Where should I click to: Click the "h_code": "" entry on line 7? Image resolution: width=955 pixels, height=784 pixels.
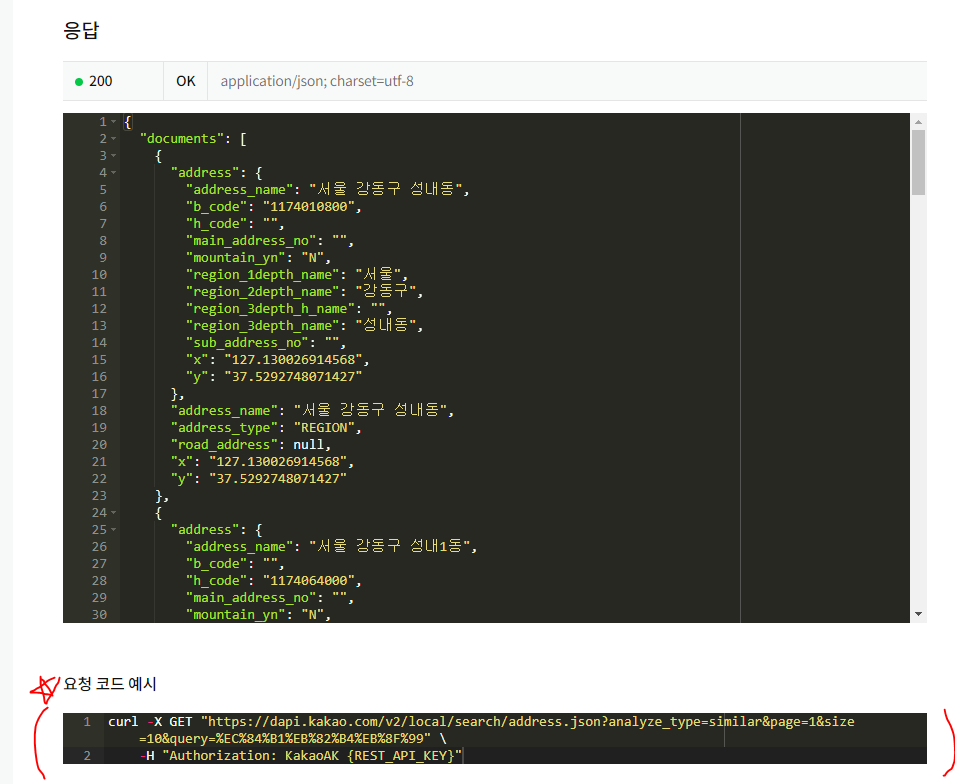click(235, 224)
